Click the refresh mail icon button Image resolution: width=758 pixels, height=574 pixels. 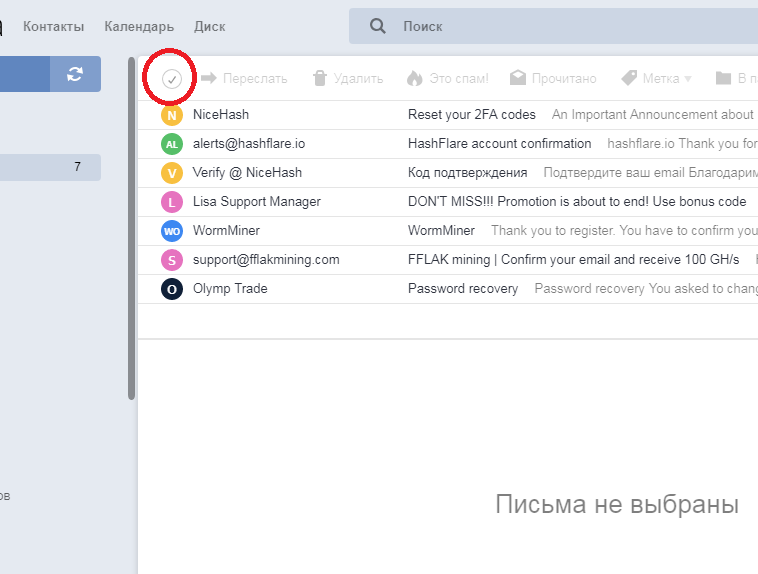(75, 74)
